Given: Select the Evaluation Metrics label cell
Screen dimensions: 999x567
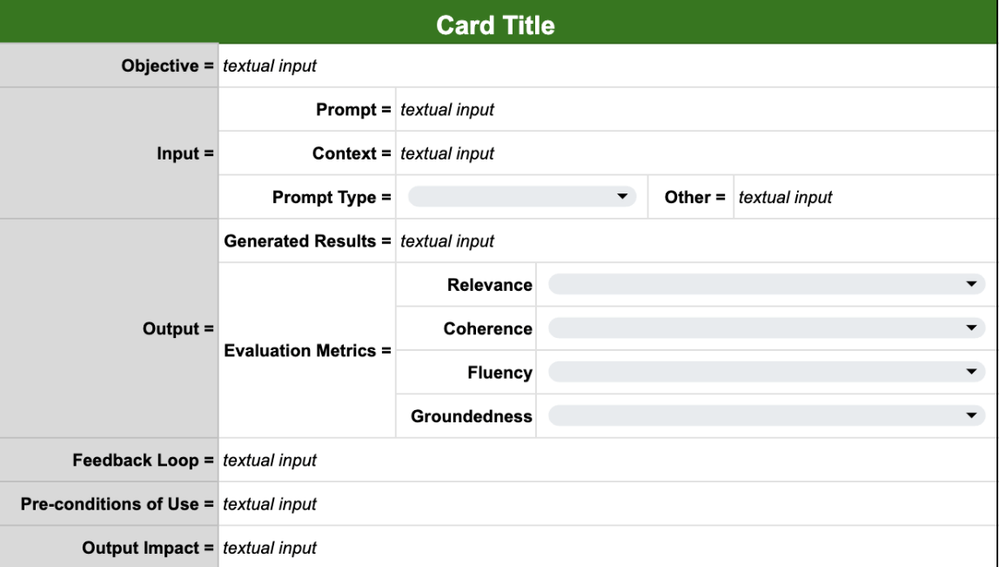Looking at the screenshot, I should pos(307,351).
